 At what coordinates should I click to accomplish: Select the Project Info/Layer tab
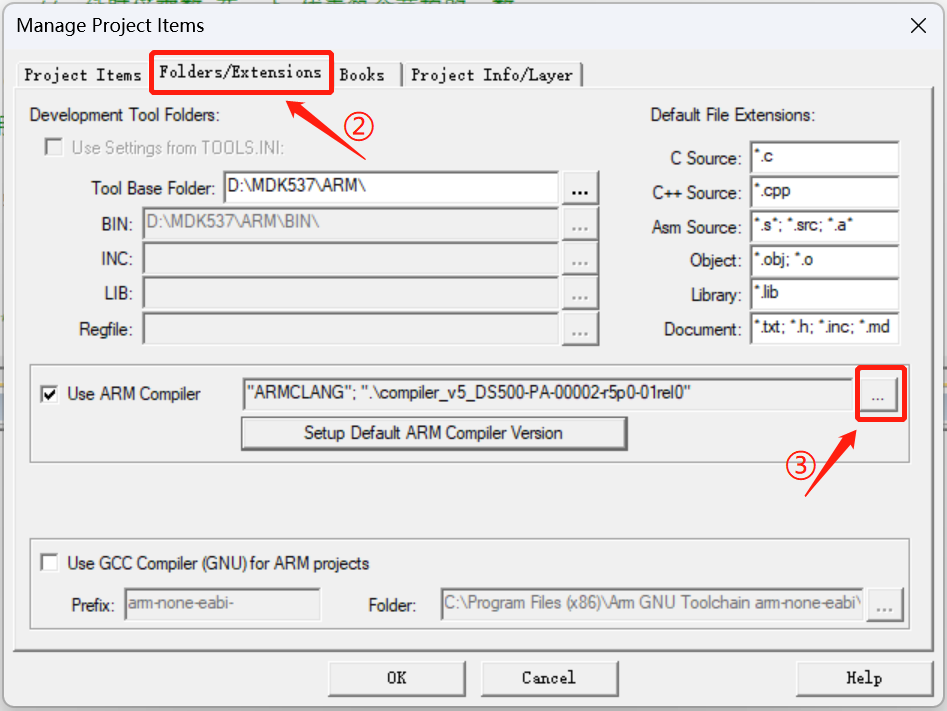492,74
